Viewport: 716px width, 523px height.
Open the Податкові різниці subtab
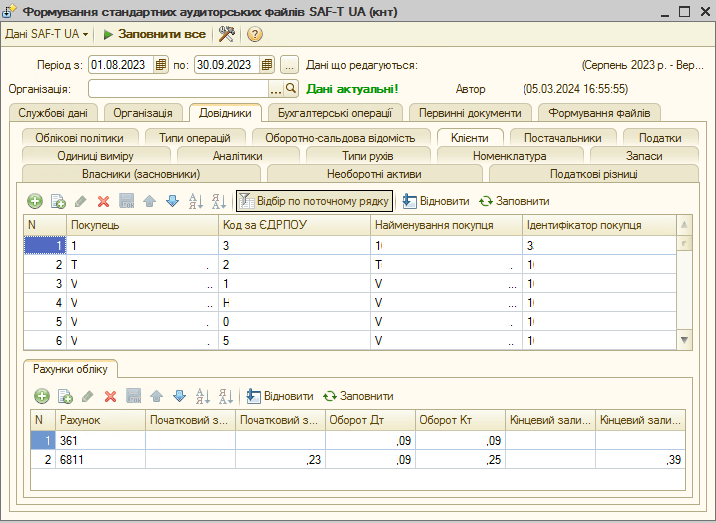pyautogui.click(x=594, y=174)
